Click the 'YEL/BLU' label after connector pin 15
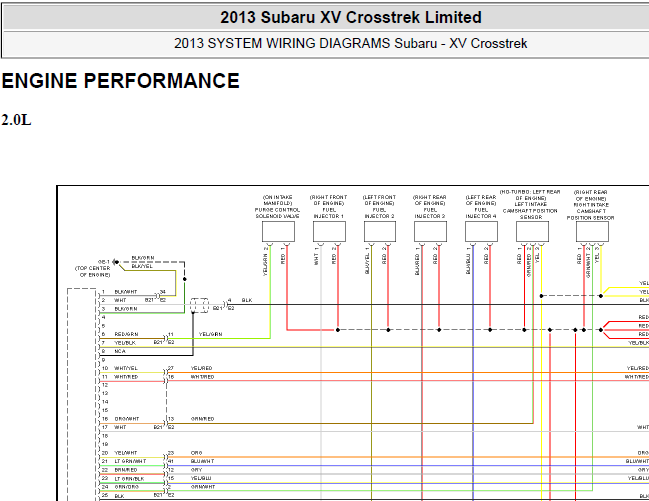The image size is (649, 501). (x=201, y=479)
